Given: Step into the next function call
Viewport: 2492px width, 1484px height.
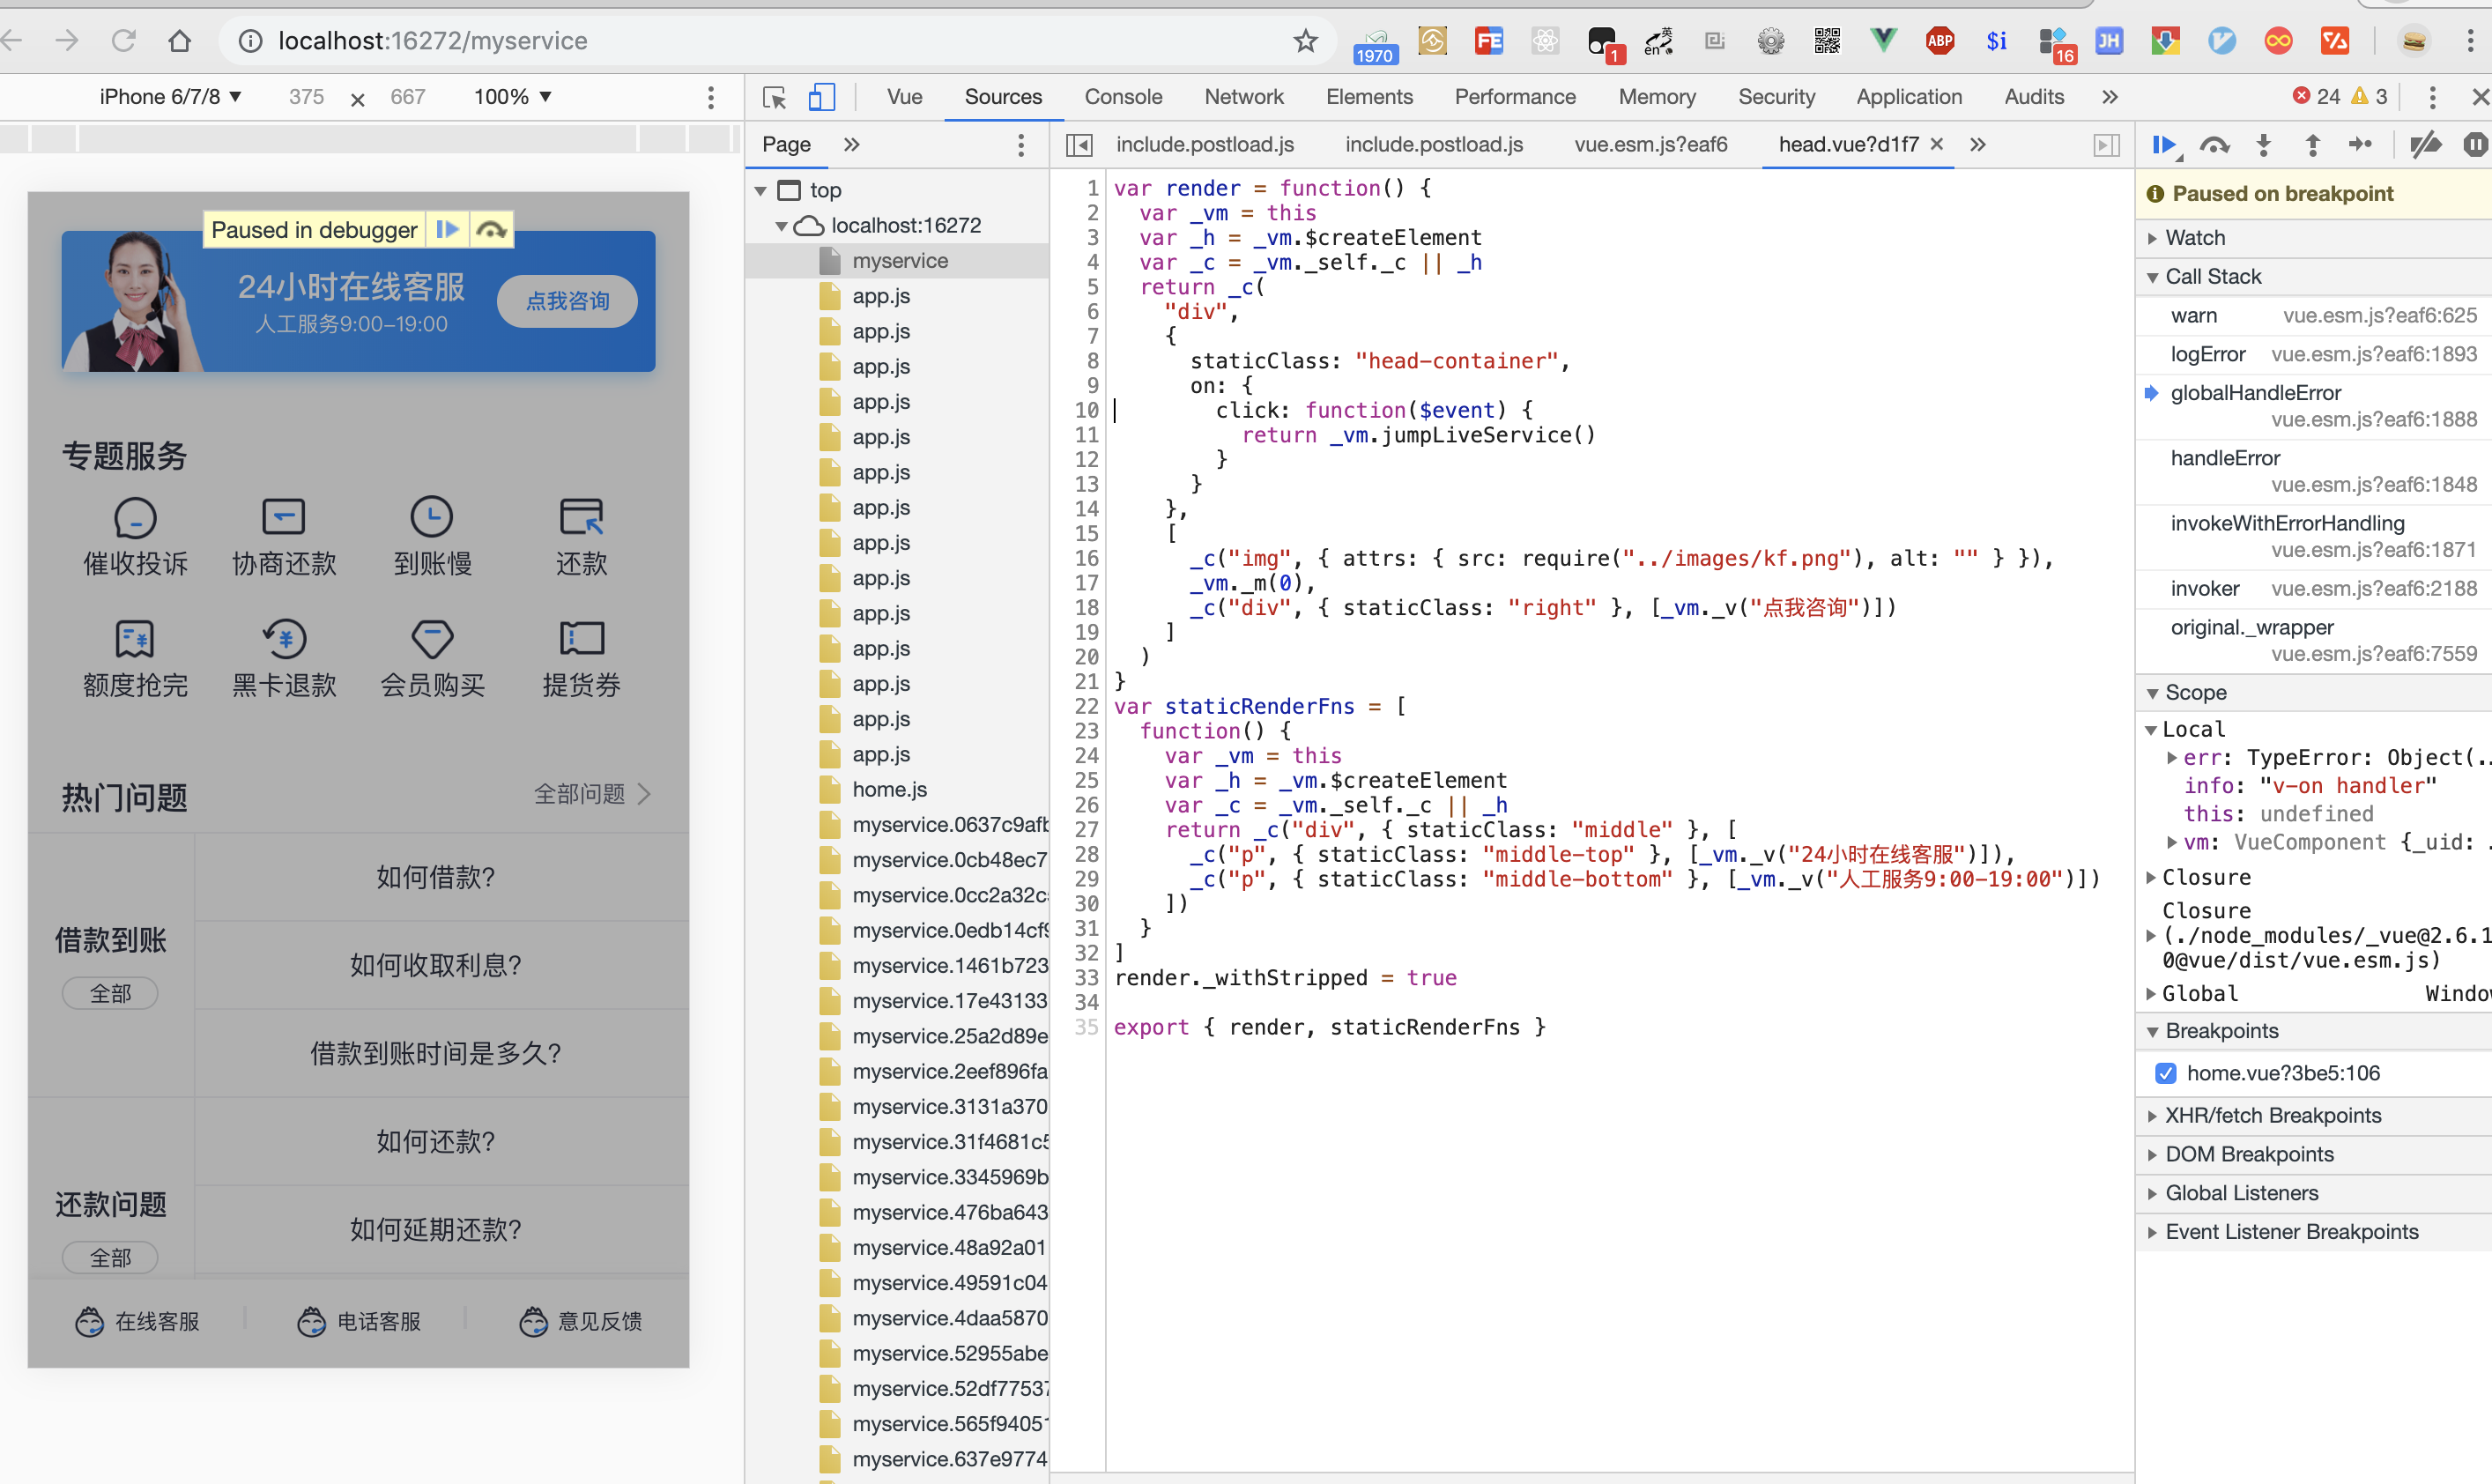Looking at the screenshot, I should (x=2264, y=146).
